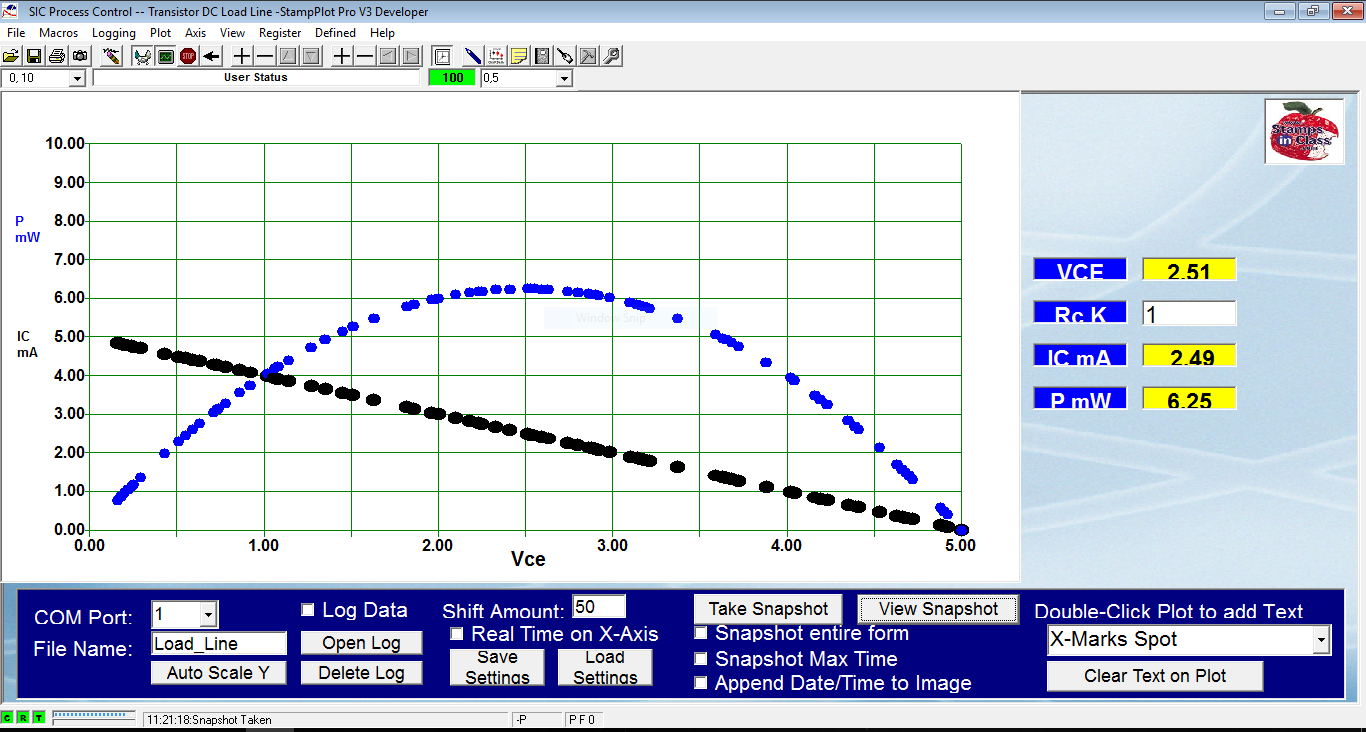Click the shift-left triangle toolbar icon

(x=388, y=56)
